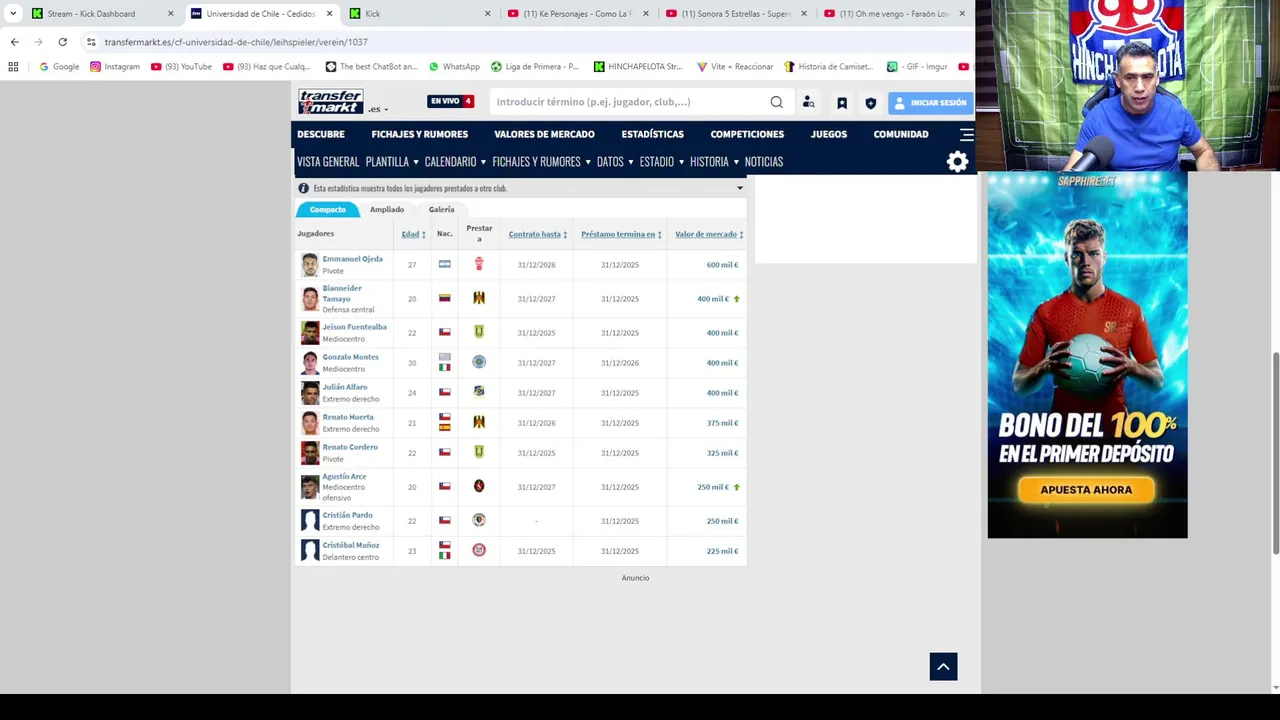1280x720 pixels.
Task: Click the scroll-to-top arrow button
Action: point(943,667)
